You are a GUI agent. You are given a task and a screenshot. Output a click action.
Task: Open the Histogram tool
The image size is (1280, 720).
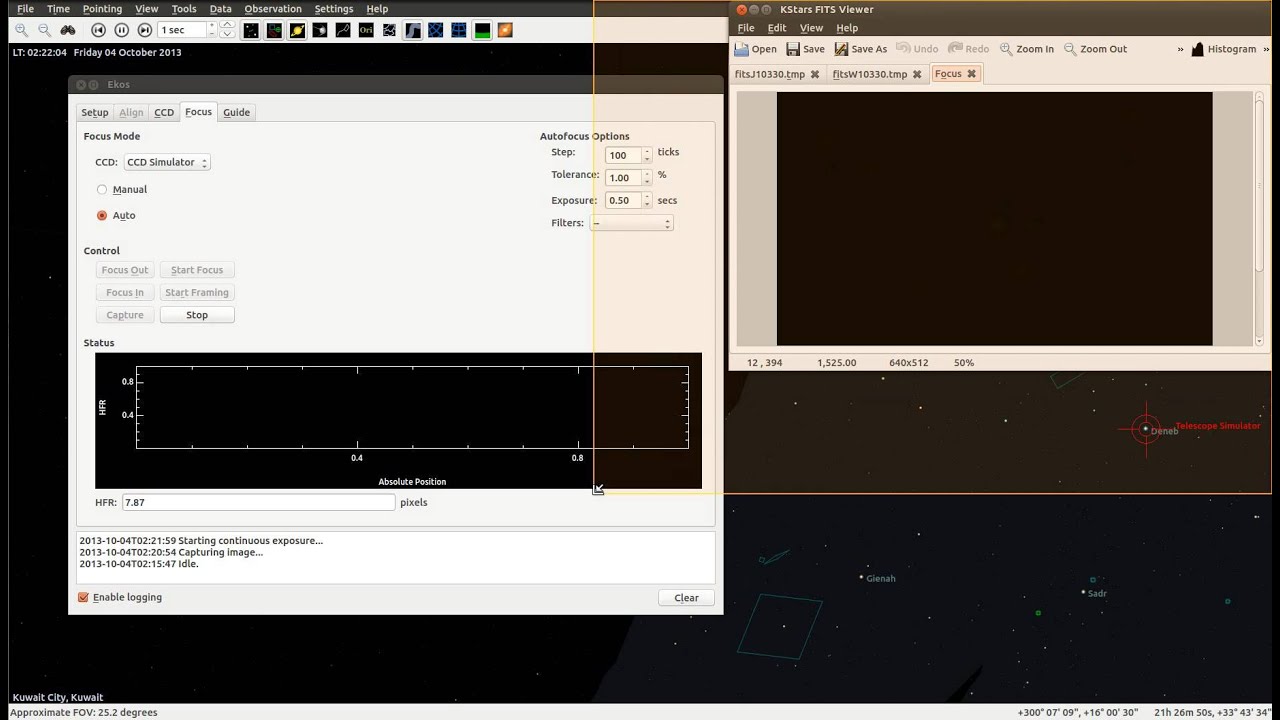pyautogui.click(x=1223, y=49)
